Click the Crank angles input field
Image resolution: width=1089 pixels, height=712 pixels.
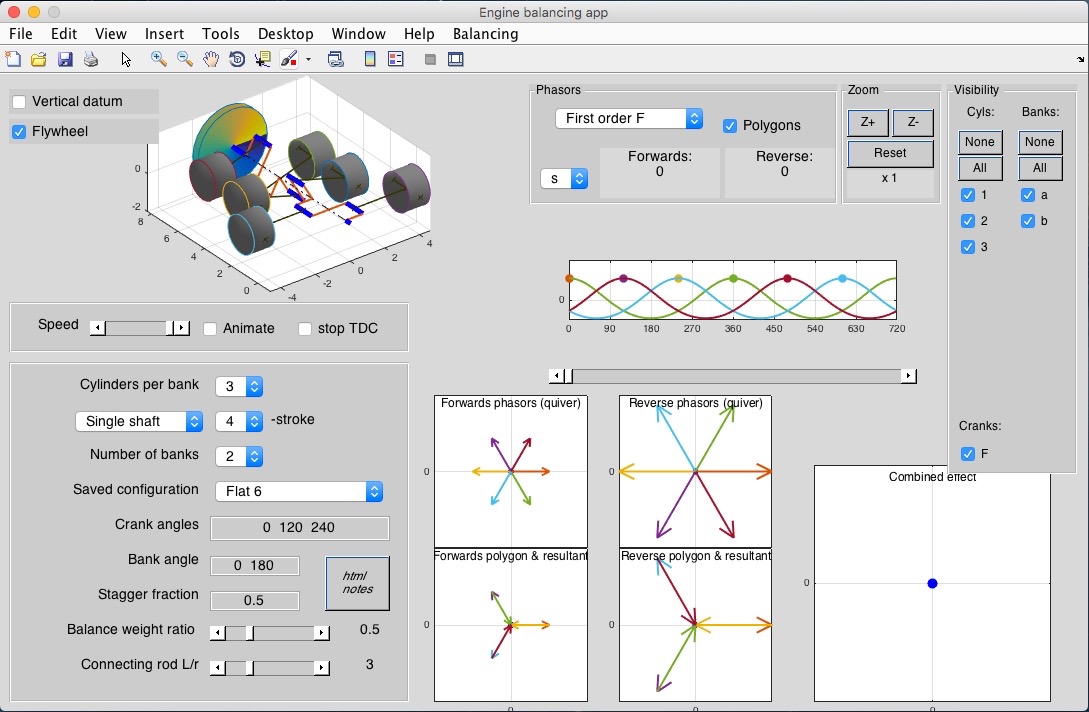299,528
